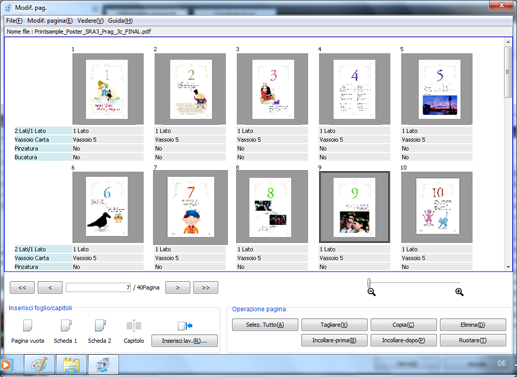Select page 8 thumbnail
This screenshot has width=517, height=377.
[x=272, y=207]
